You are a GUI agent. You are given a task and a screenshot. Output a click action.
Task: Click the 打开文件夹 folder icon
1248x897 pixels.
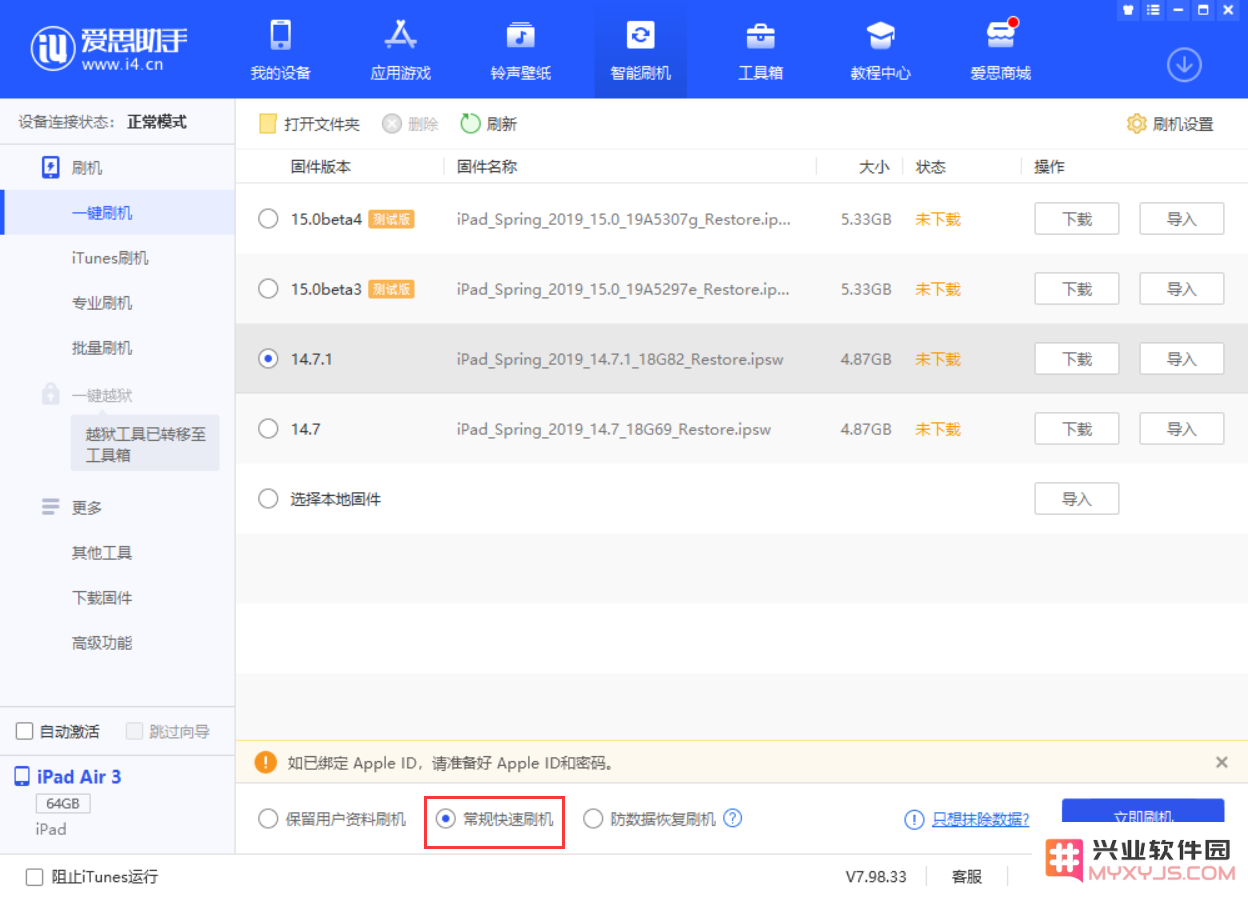tap(268, 124)
